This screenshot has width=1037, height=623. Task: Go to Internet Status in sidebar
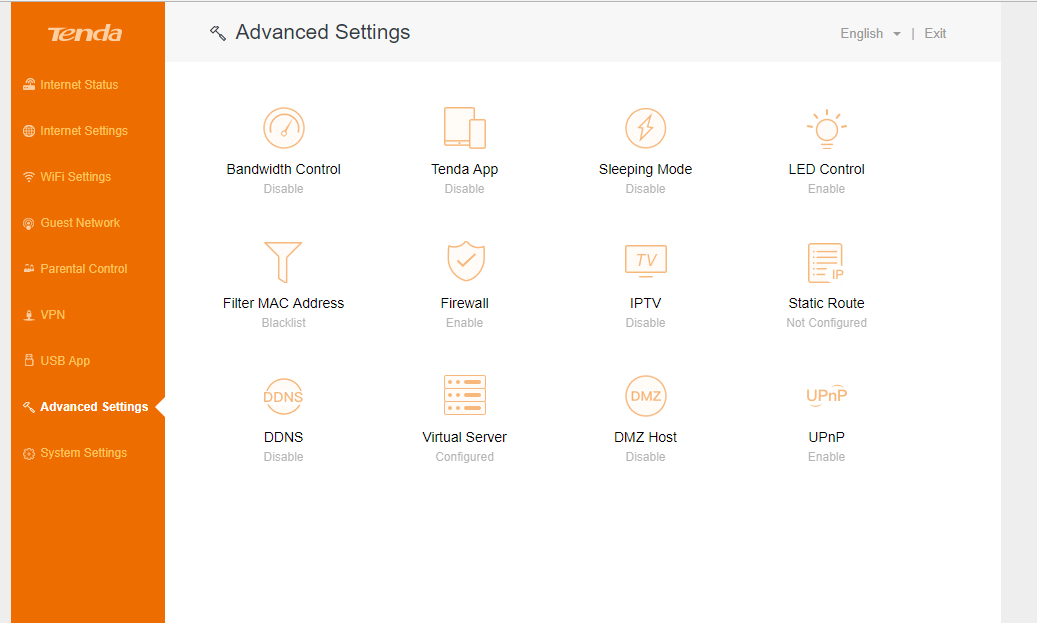[79, 85]
